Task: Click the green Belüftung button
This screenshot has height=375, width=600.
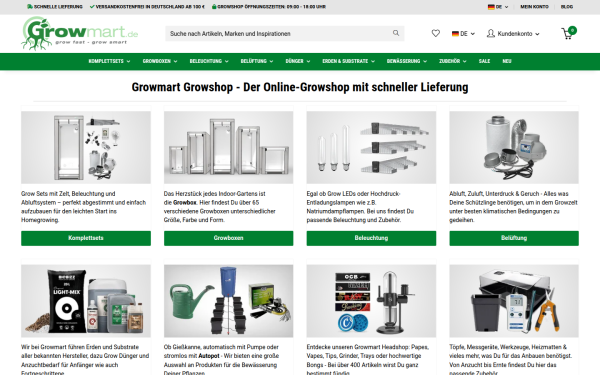Action: pos(514,238)
